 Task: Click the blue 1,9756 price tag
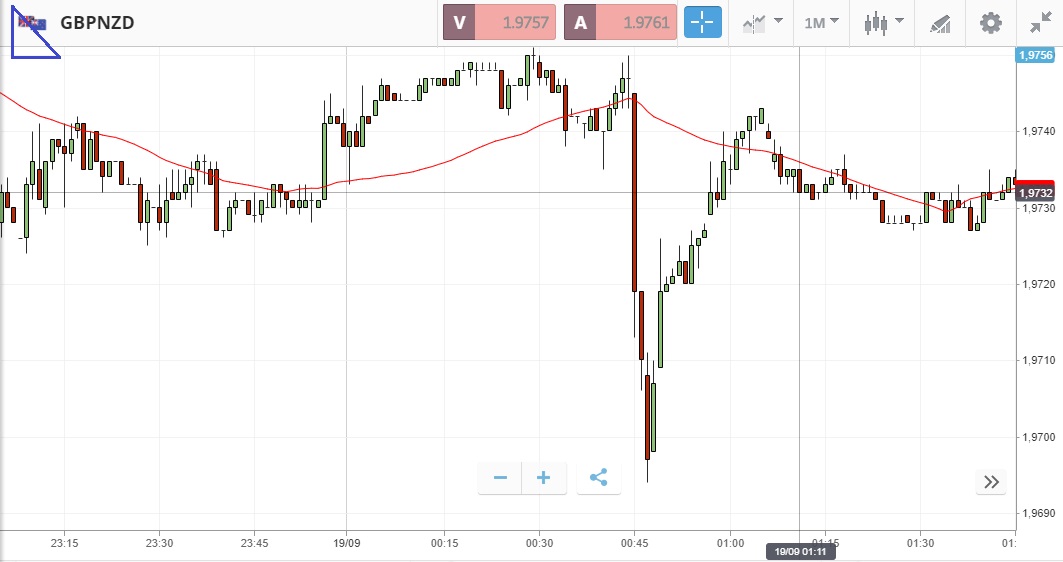(x=1038, y=56)
